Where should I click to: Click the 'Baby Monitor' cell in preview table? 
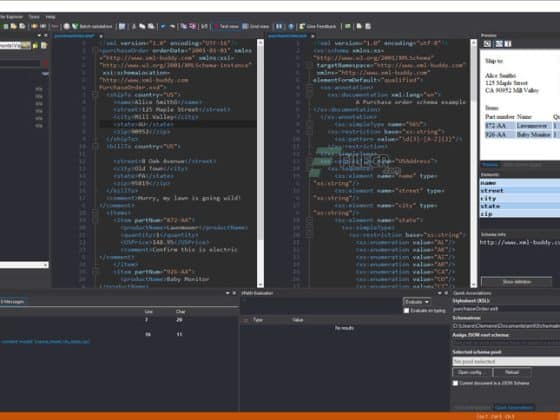coord(533,134)
